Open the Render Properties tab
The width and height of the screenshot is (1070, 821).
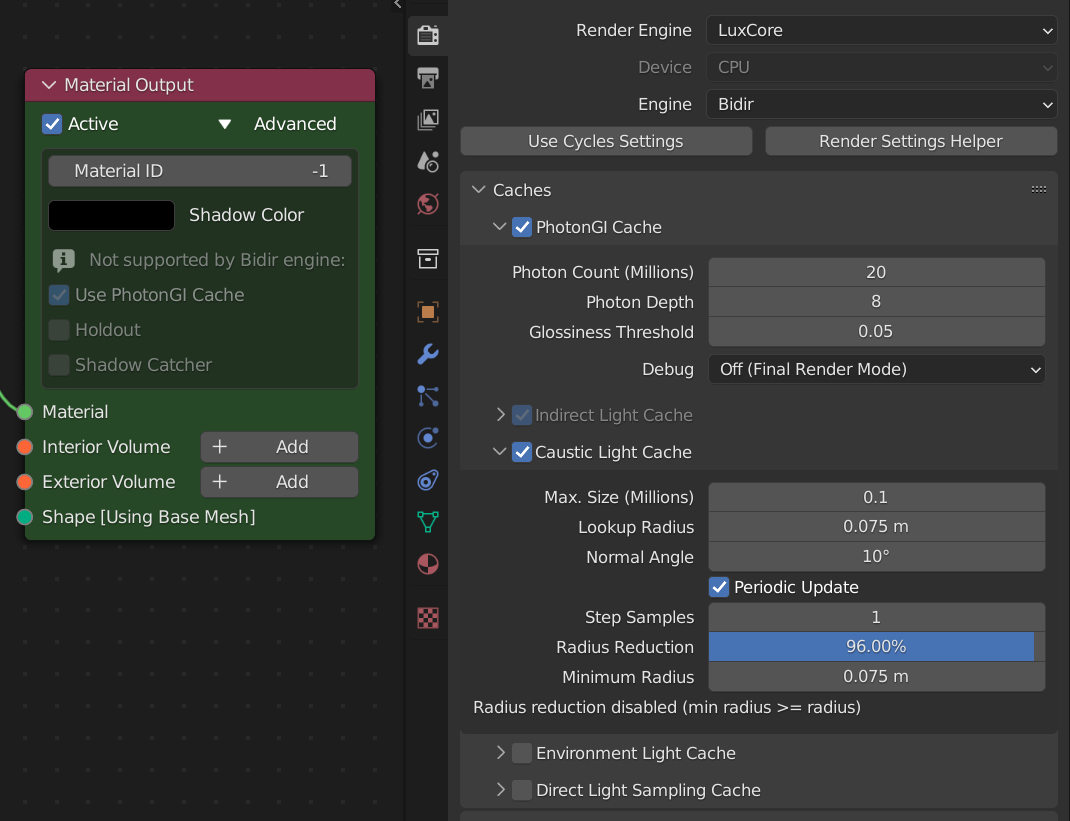427,34
